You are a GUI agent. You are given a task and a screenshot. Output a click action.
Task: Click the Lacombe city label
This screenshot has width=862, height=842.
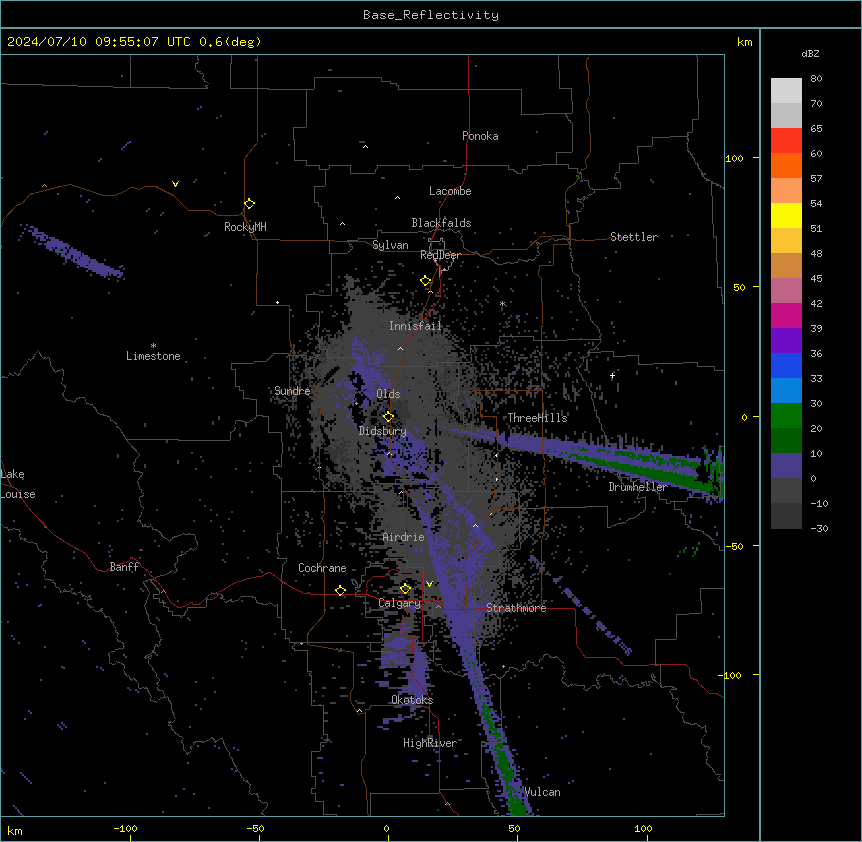click(x=450, y=191)
